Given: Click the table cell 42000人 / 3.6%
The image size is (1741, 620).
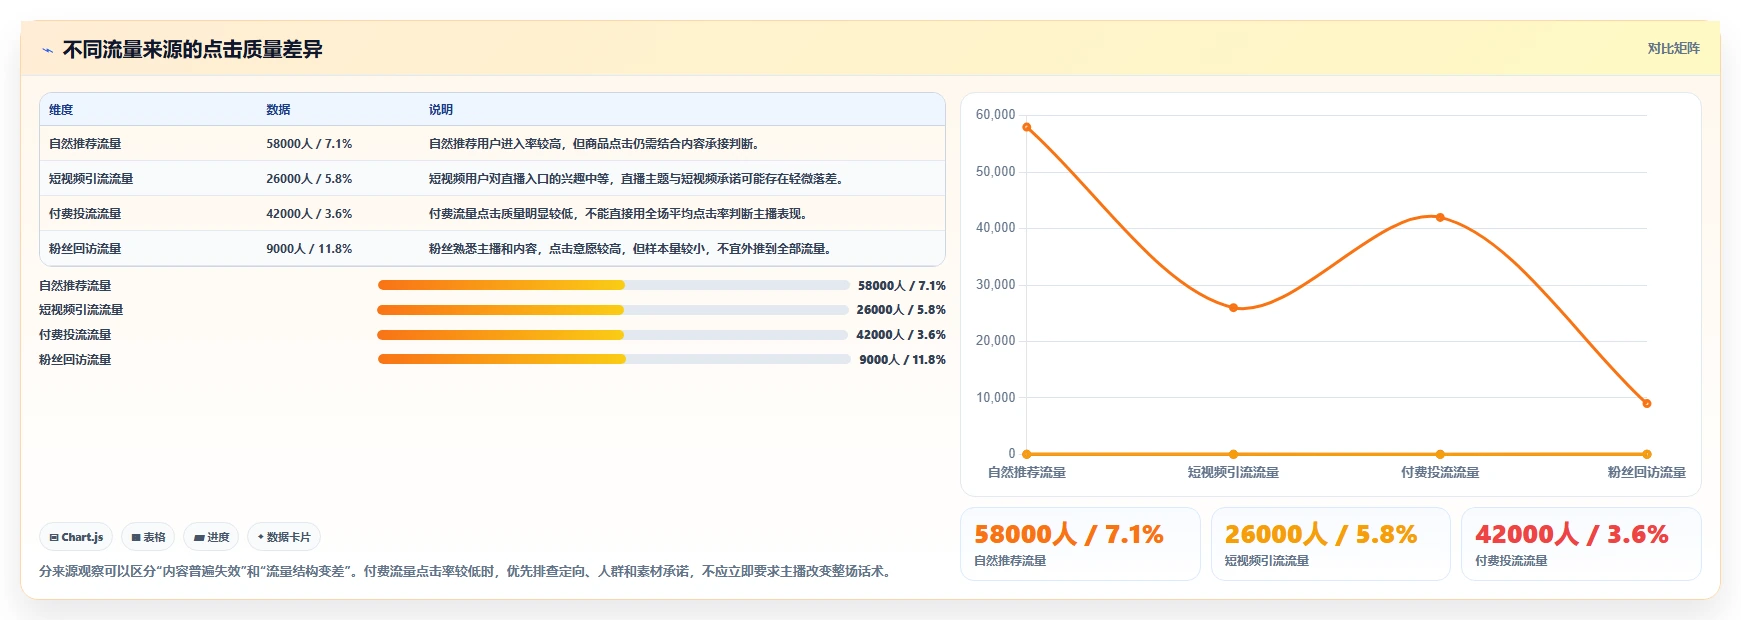Looking at the screenshot, I should point(309,214).
